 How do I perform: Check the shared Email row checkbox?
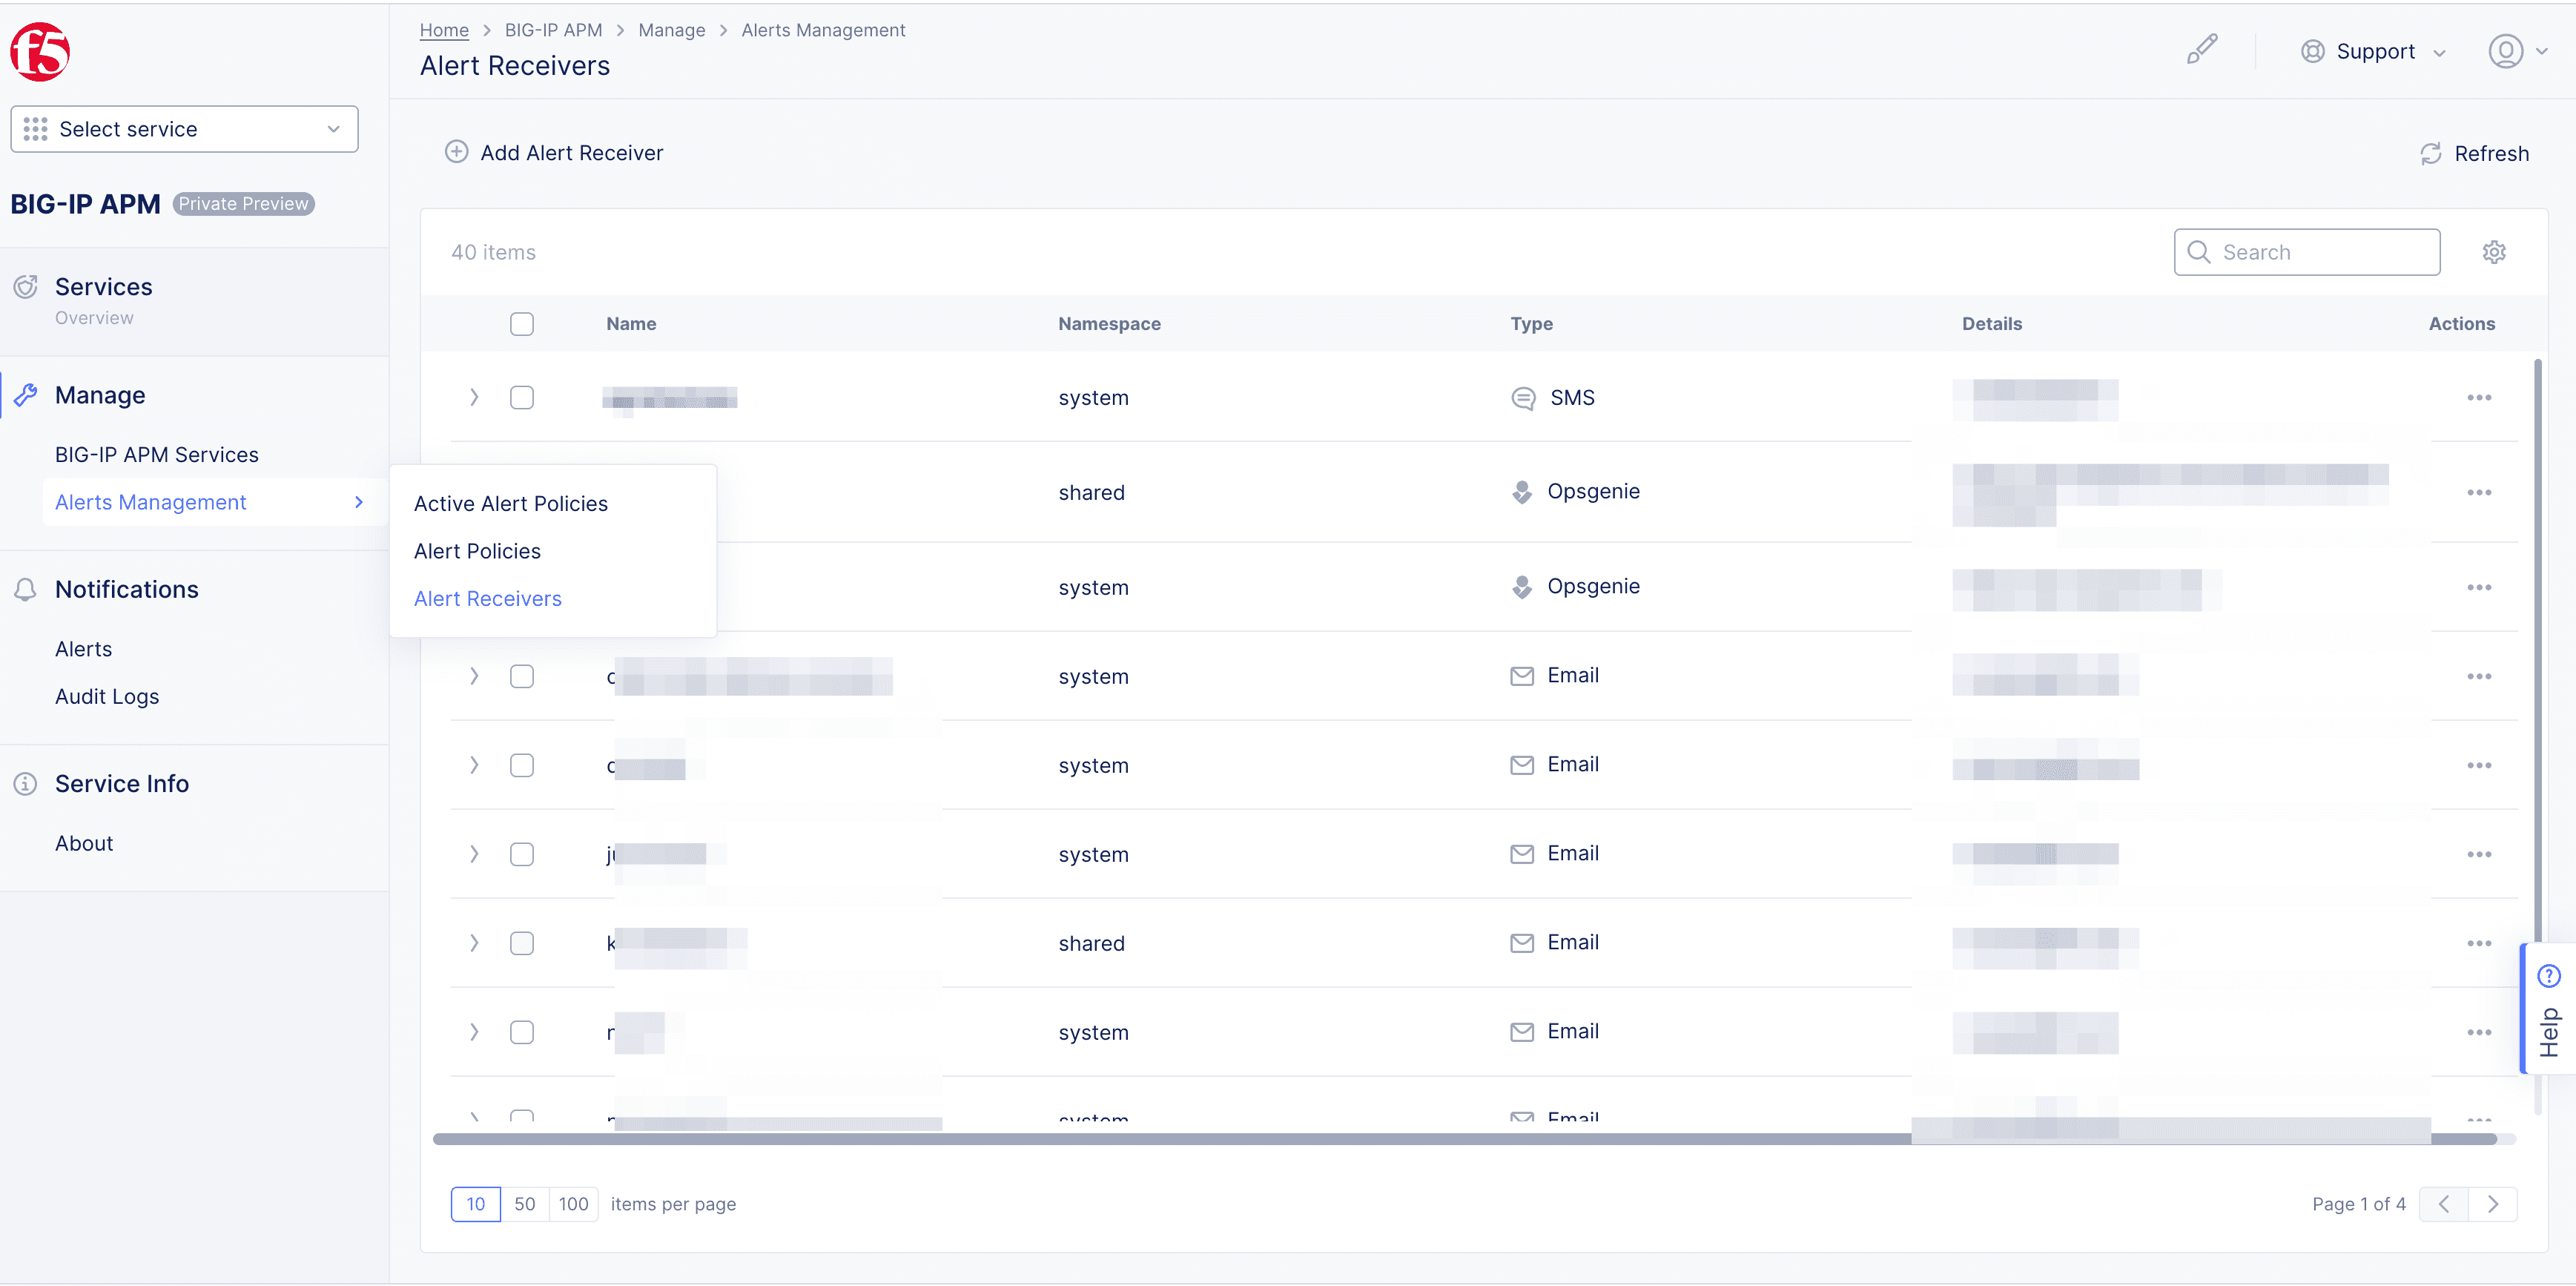521,944
